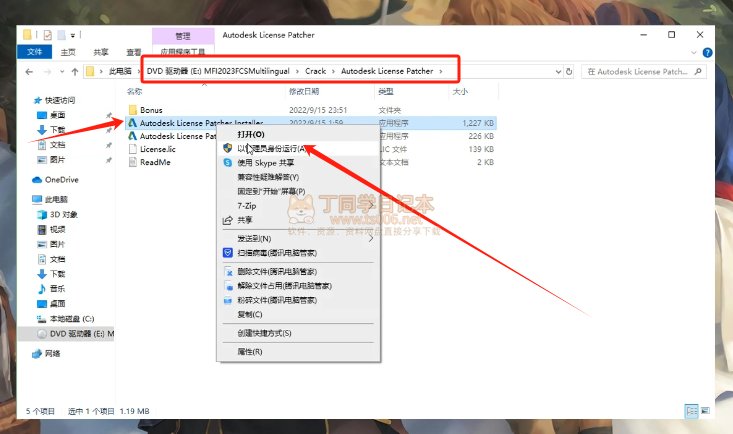Click the Autodesk License Patcher breadcrumb segment

coord(387,71)
